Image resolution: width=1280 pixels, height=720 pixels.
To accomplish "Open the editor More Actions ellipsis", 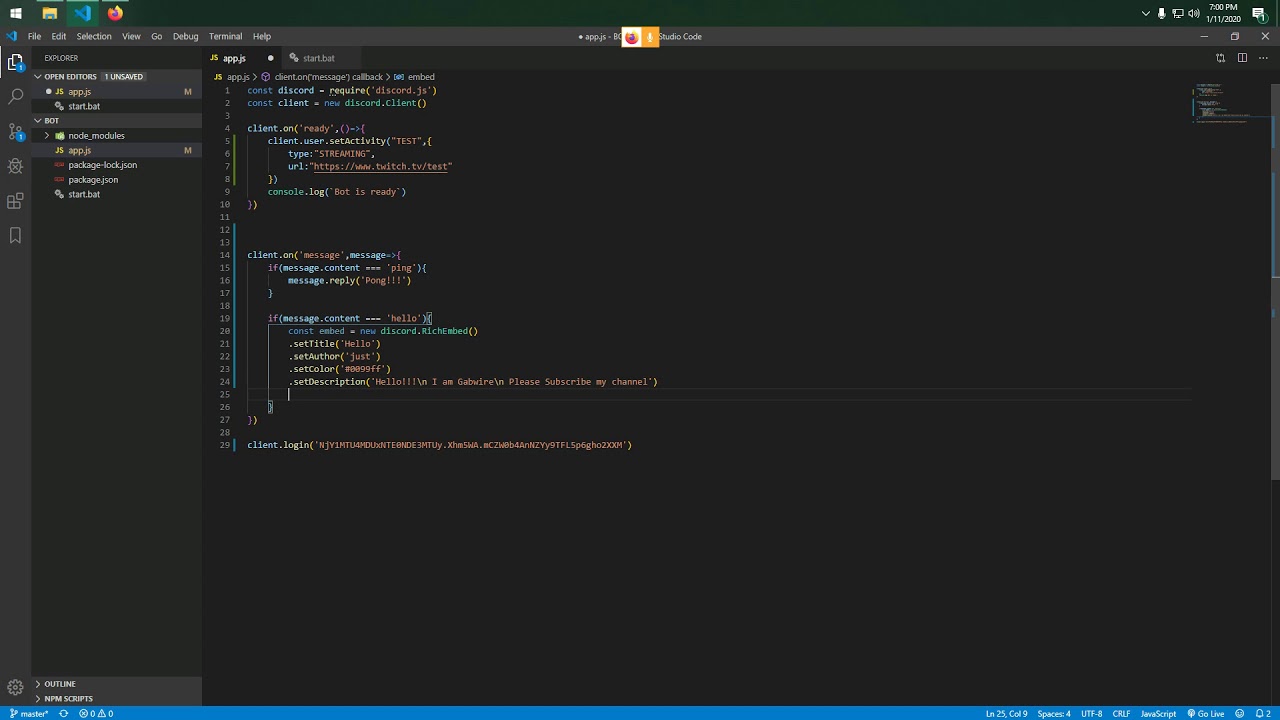I will pos(1263,58).
